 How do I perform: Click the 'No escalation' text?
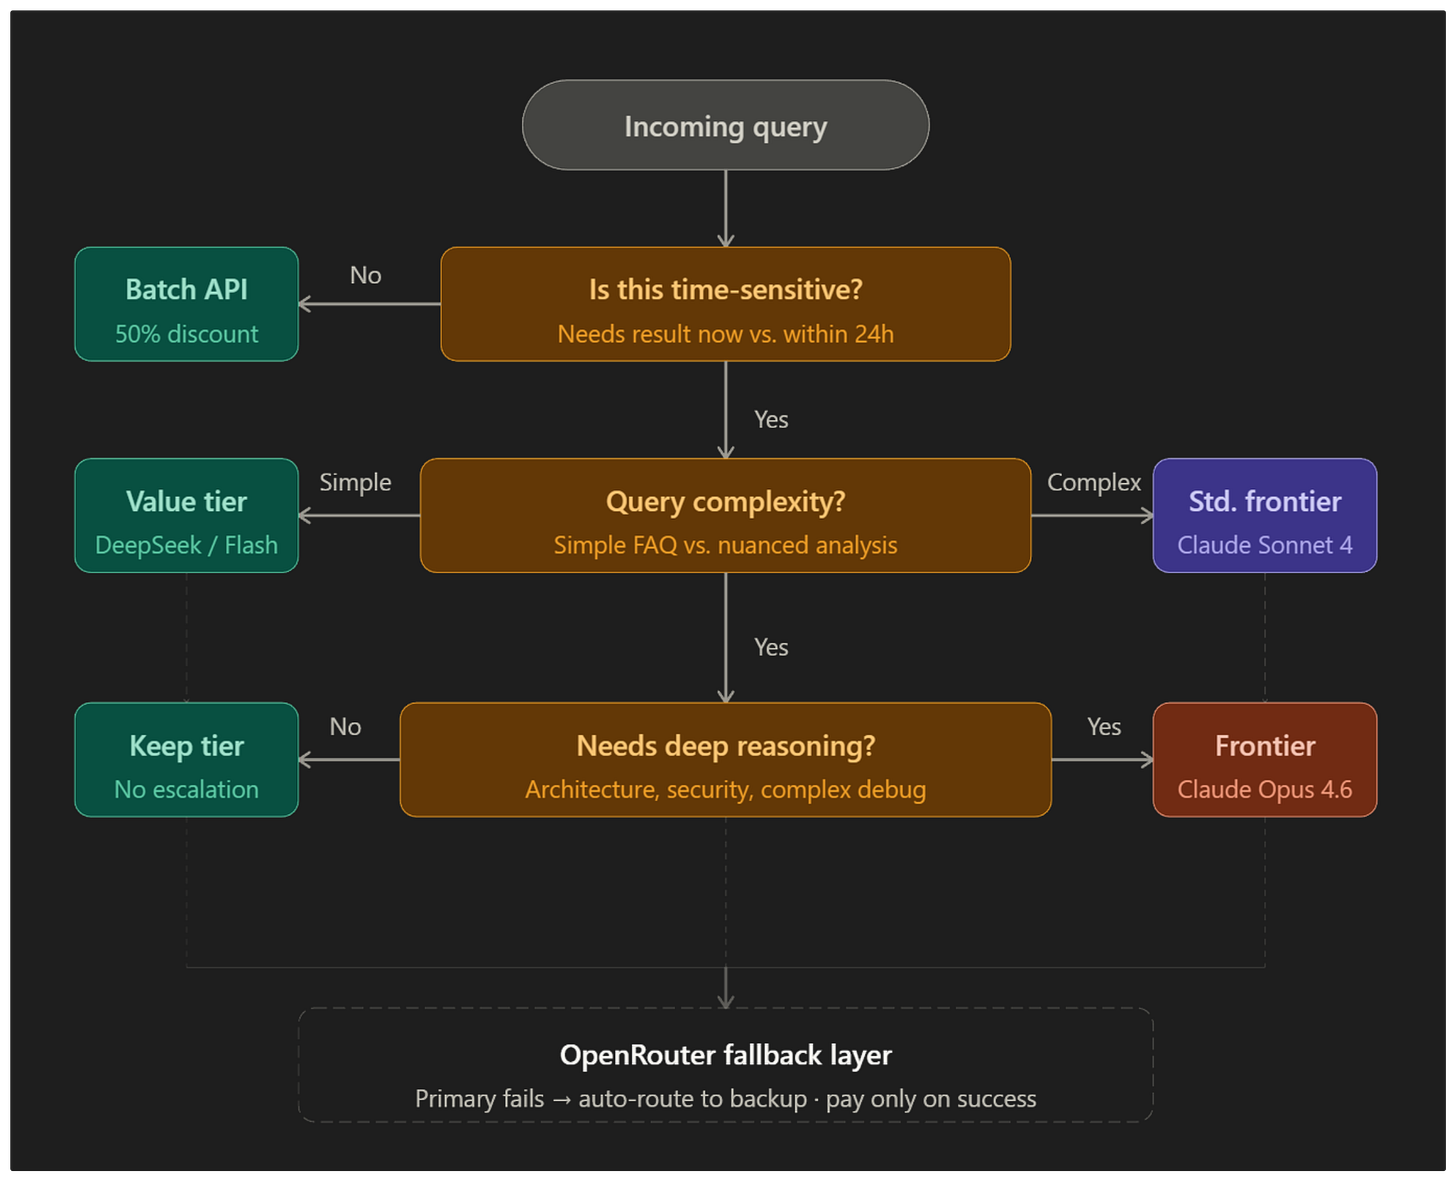(x=186, y=789)
